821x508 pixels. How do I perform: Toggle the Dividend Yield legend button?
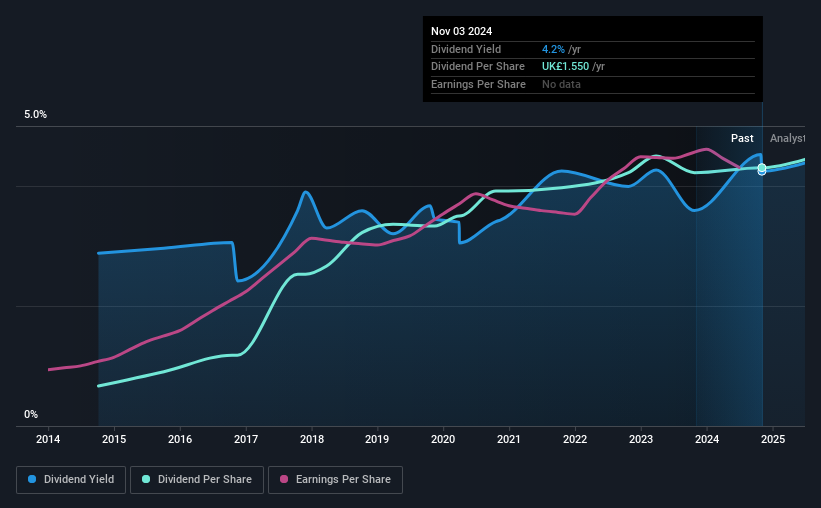(x=71, y=480)
